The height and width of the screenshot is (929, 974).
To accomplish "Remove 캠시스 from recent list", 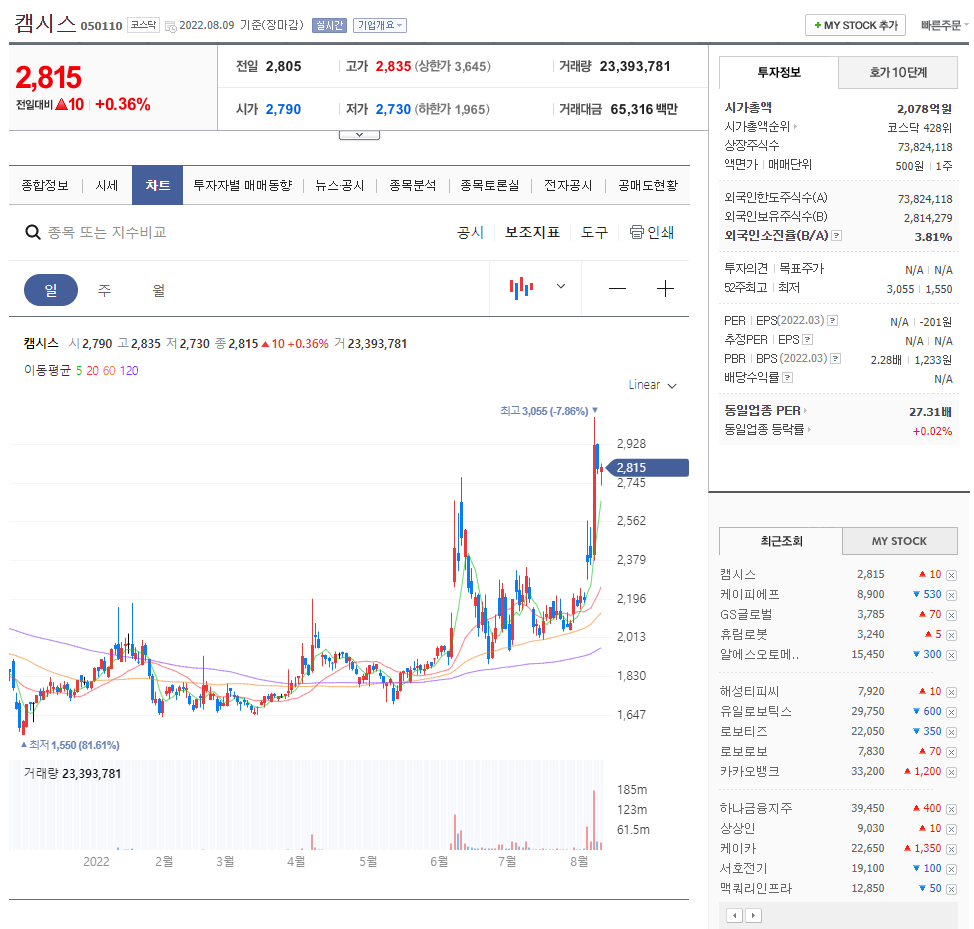I will pyautogui.click(x=951, y=575).
